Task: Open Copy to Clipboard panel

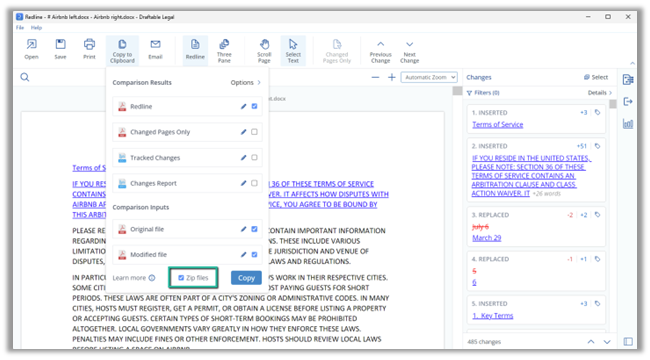Action: click(122, 51)
